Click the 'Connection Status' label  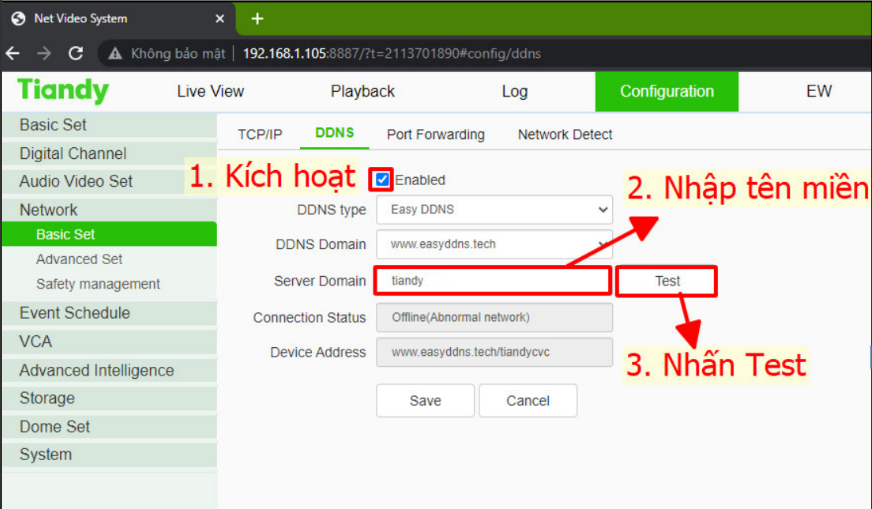click(309, 318)
